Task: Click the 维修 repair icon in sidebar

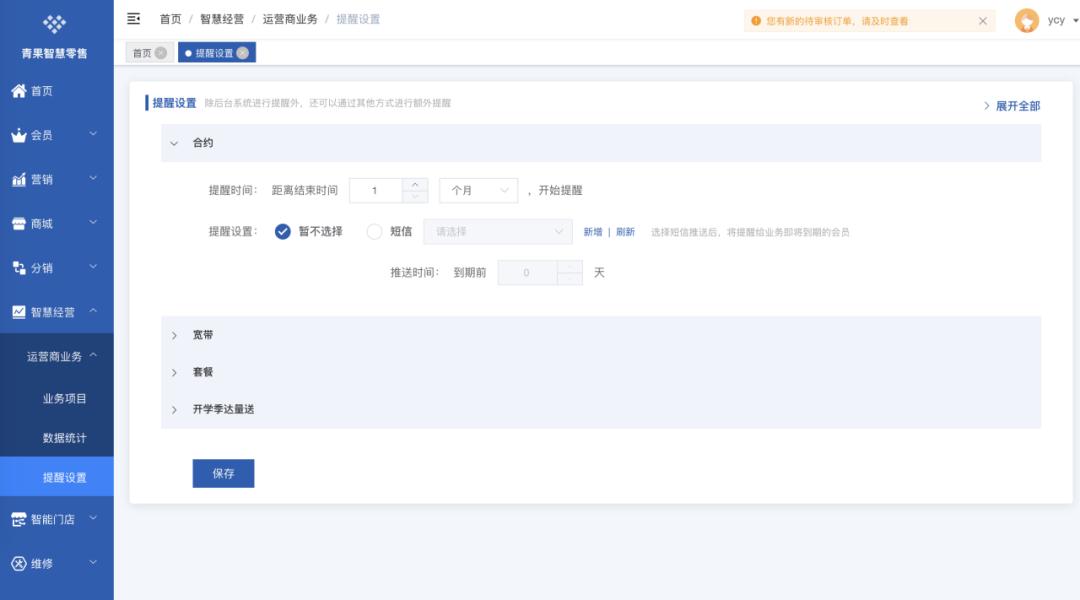Action: 16,562
